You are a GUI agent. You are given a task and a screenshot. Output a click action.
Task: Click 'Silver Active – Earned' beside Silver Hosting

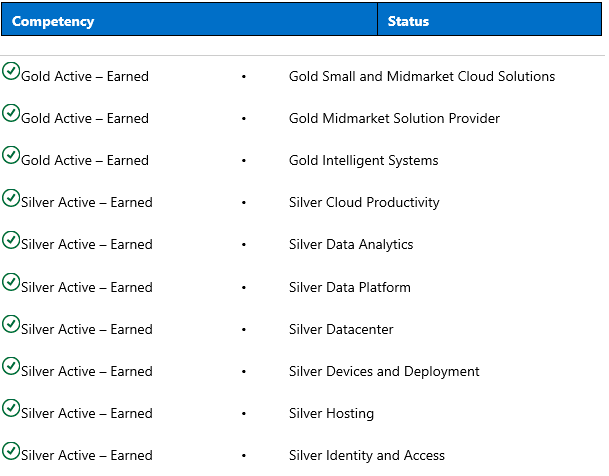click(x=87, y=413)
